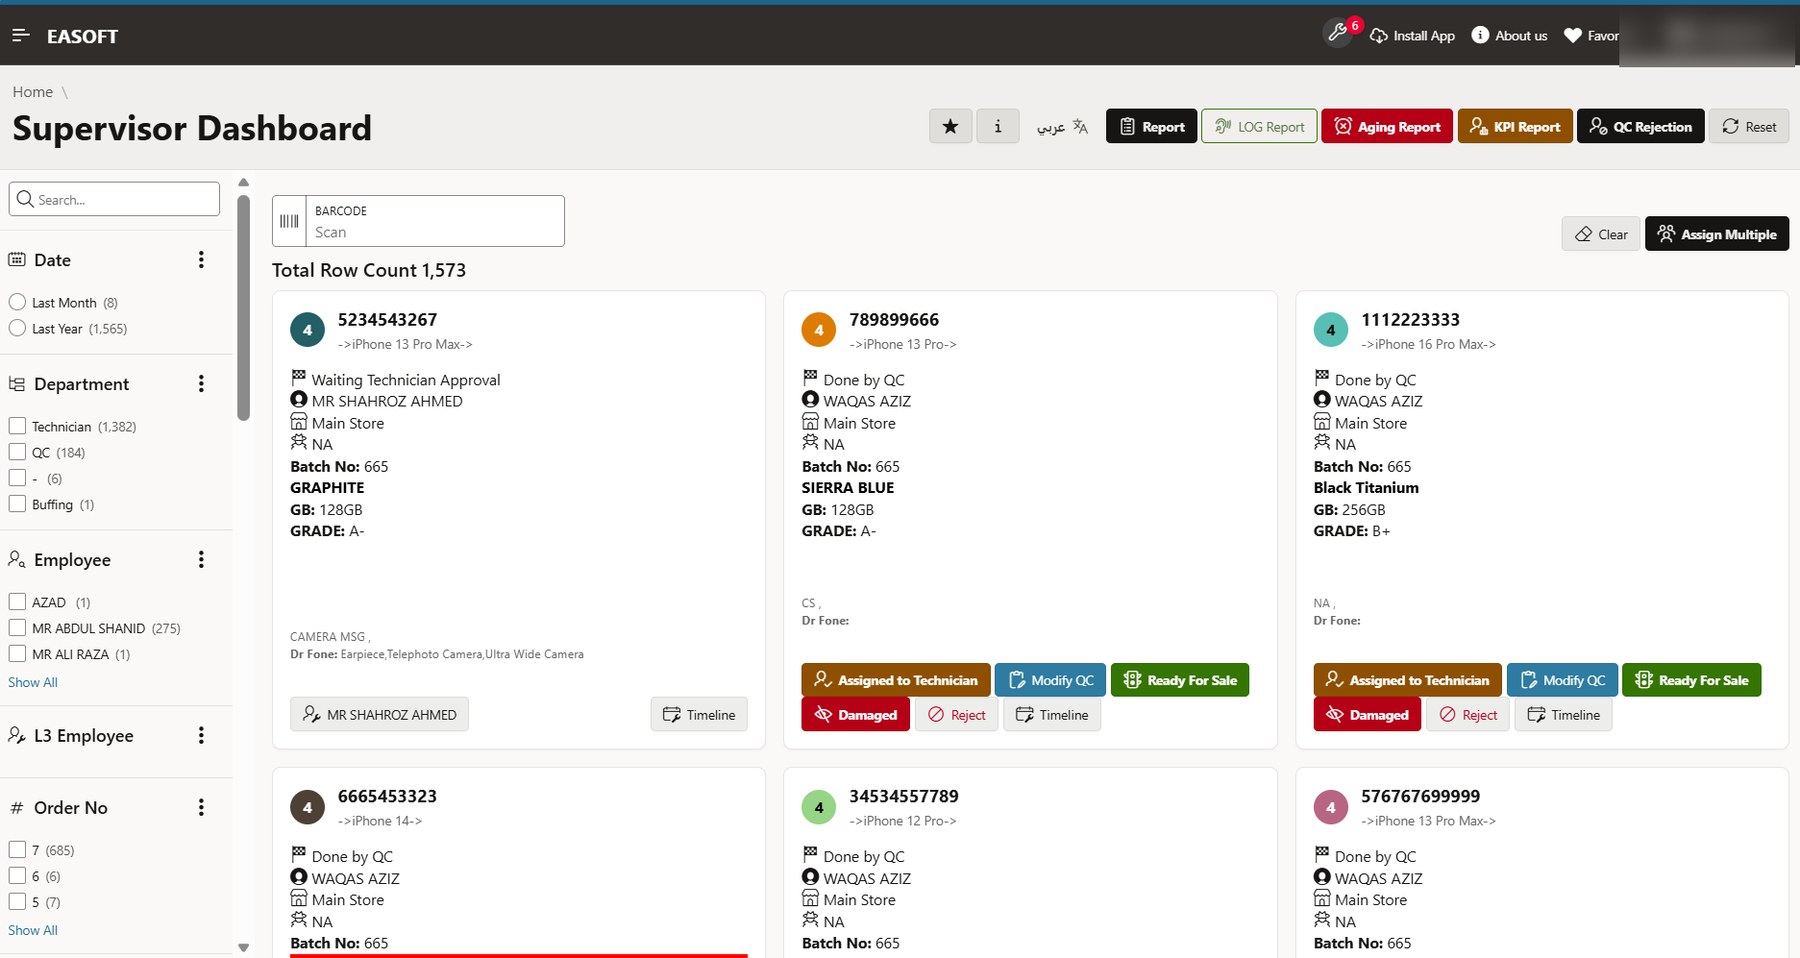The height and width of the screenshot is (958, 1800).
Task: Click the Clear eraser button
Action: click(x=1601, y=234)
